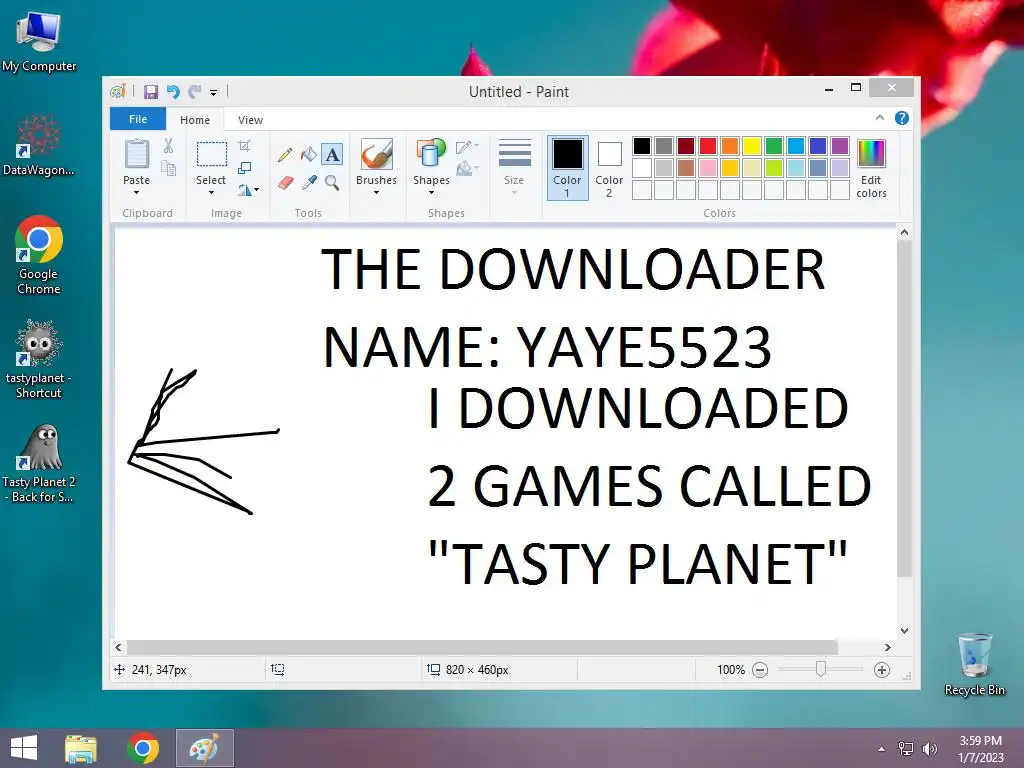Open File Explorer from taskbar

[81, 748]
